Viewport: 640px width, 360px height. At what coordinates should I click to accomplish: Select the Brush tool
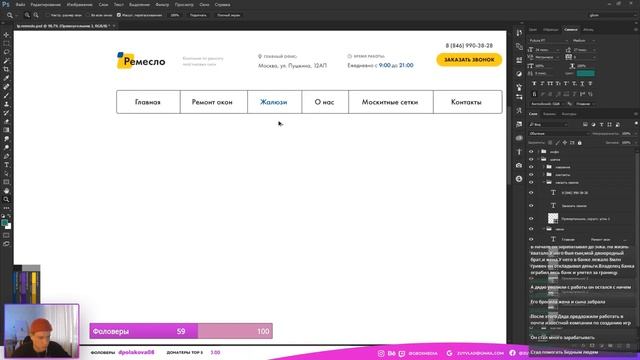(6, 96)
